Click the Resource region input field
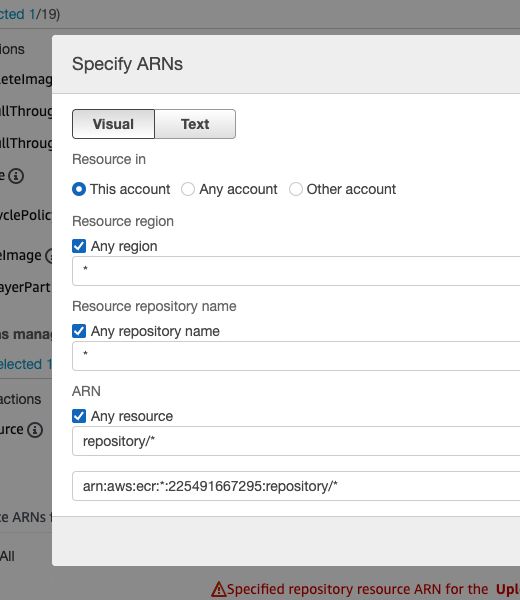The image size is (520, 600). tap(296, 271)
